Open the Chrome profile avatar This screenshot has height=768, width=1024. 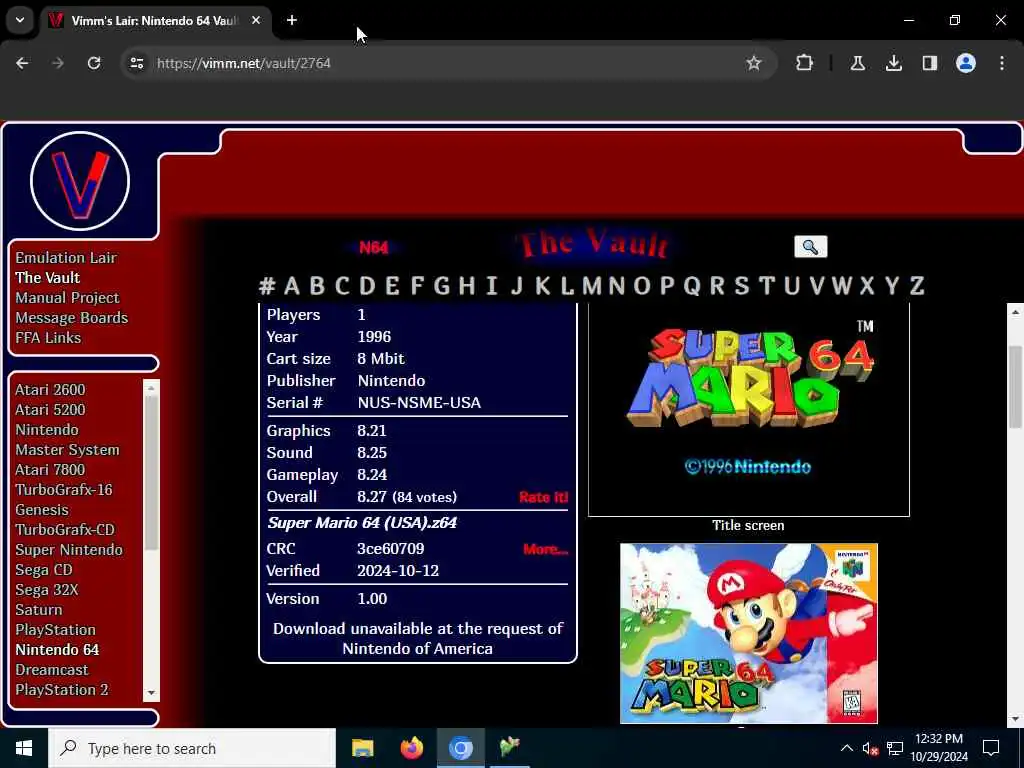966,63
